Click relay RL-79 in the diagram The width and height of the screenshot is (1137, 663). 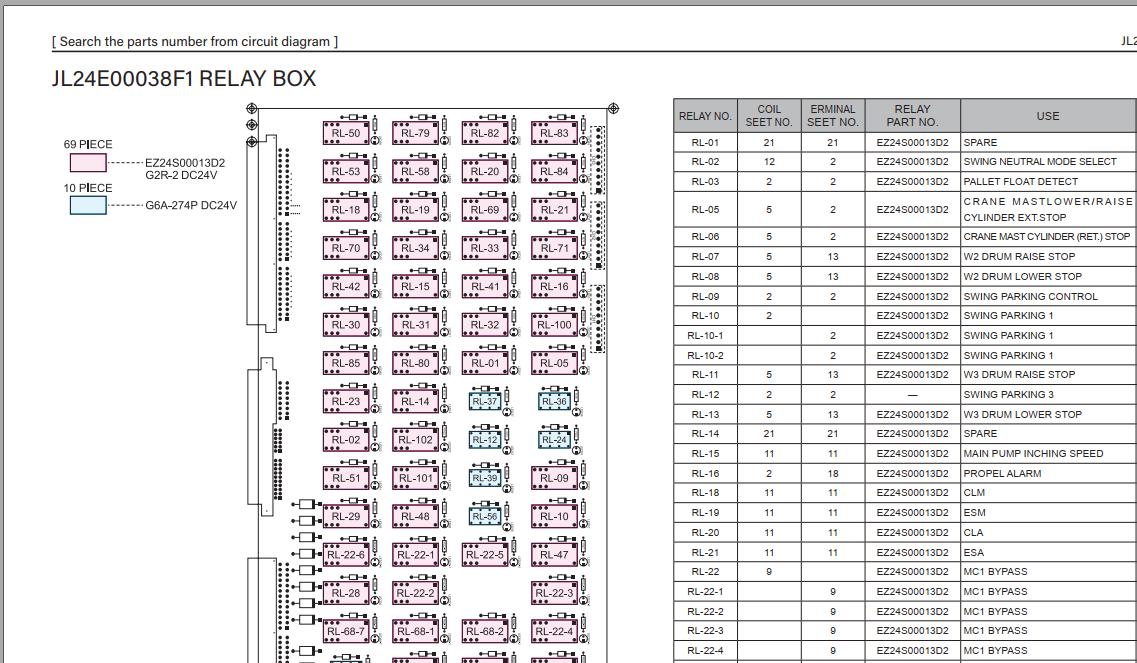[x=415, y=133]
